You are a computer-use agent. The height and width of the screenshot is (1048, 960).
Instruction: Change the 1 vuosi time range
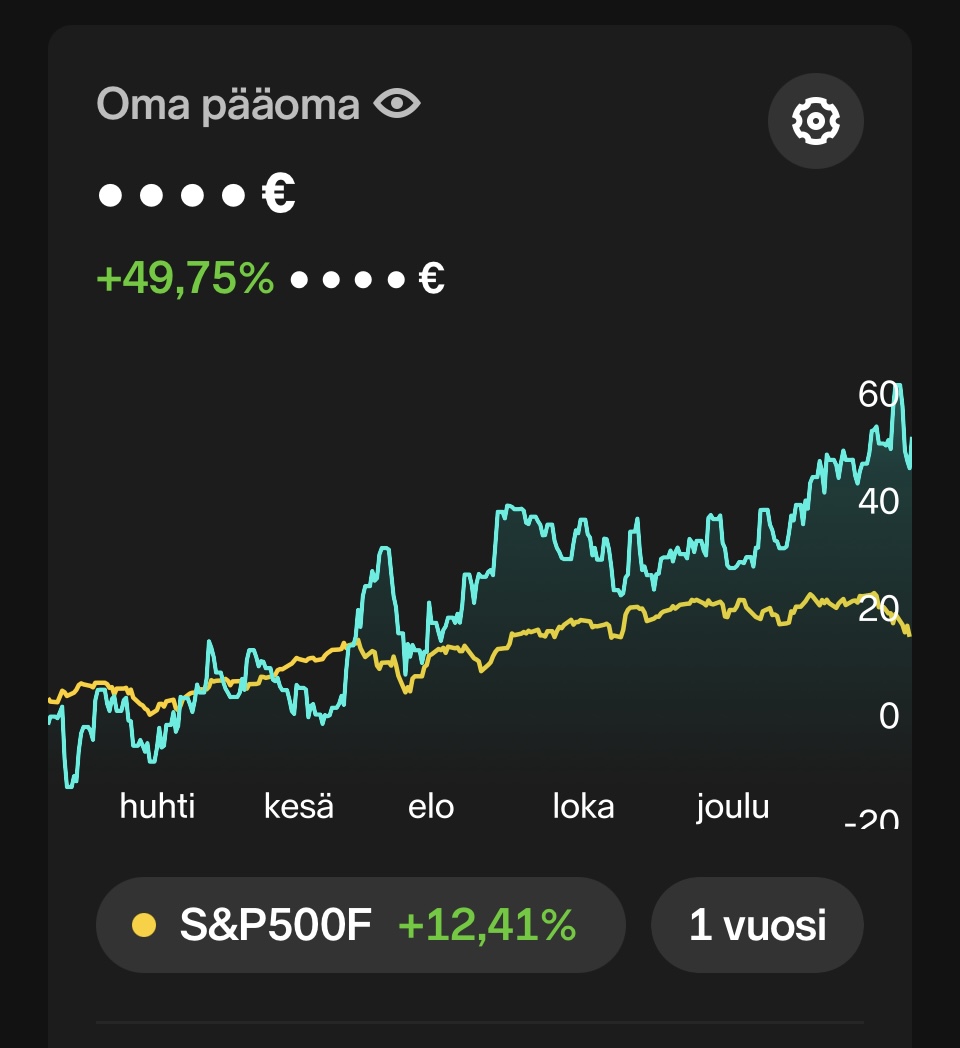[x=757, y=925]
